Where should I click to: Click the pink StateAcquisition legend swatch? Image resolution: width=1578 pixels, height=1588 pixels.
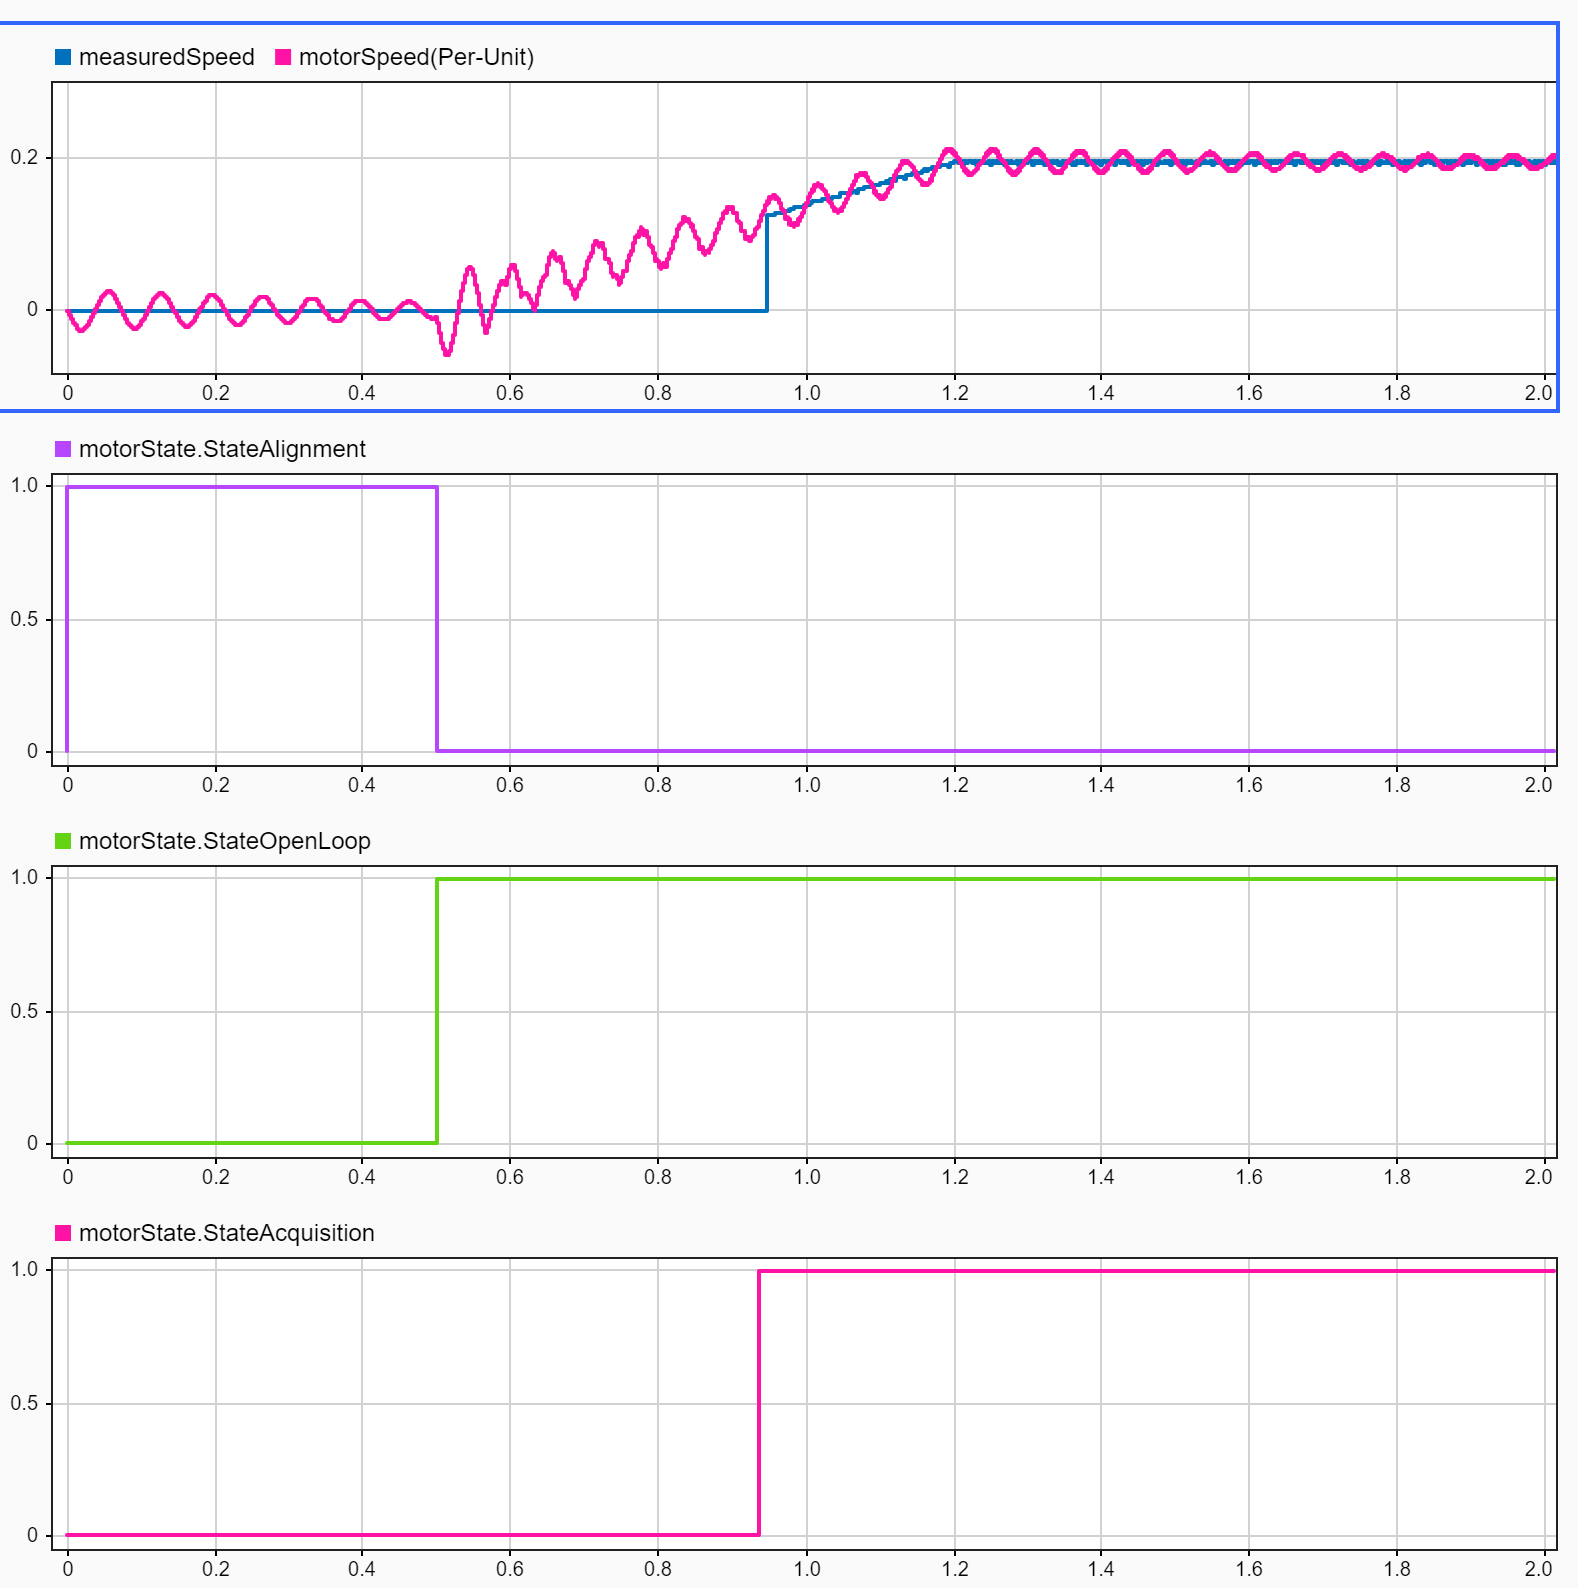(63, 1233)
